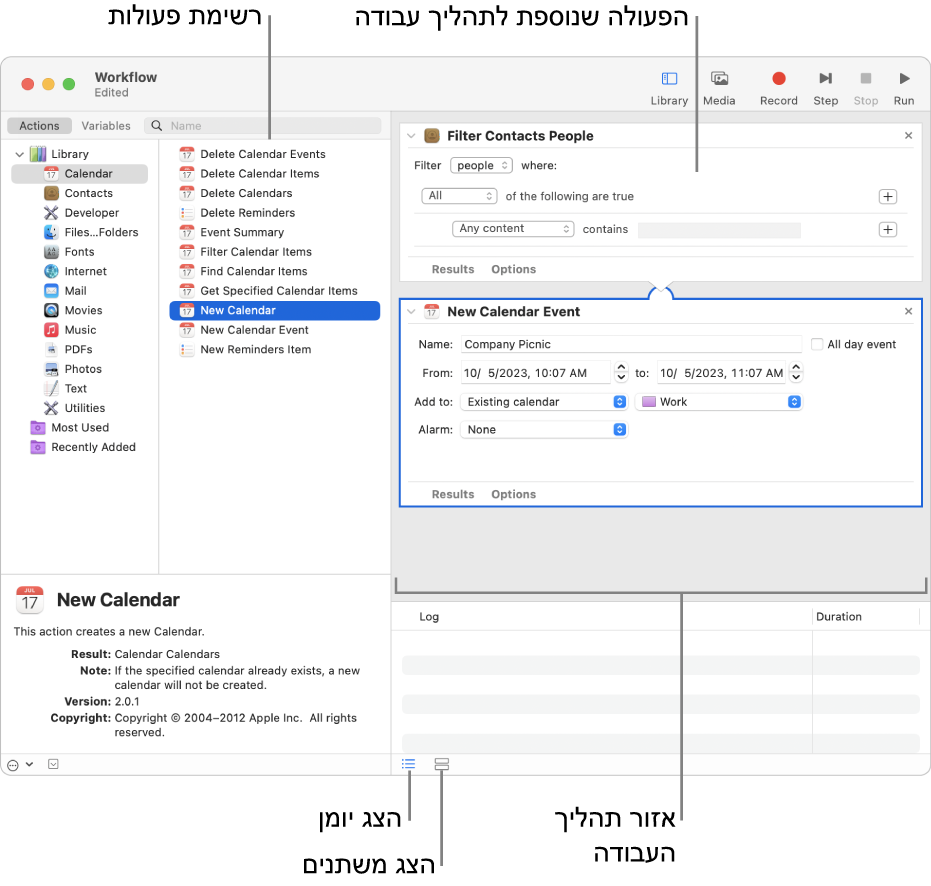
Task: Open Results of New Calendar Event
Action: click(x=452, y=495)
